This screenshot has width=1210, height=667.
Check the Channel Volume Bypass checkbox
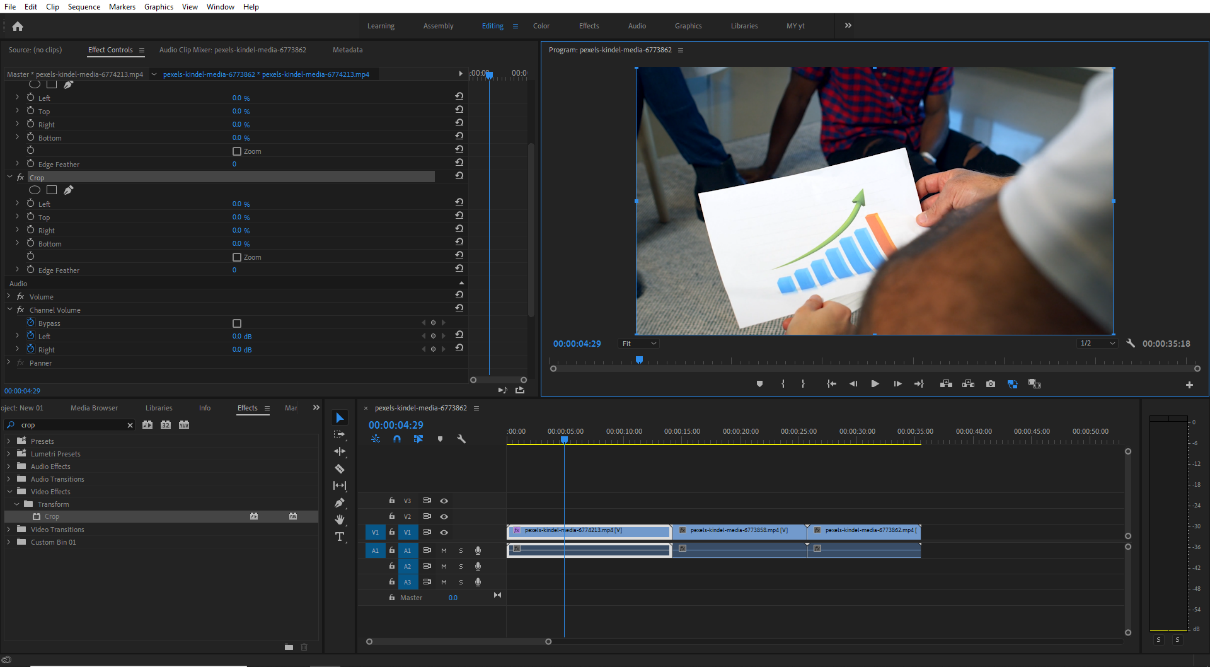click(x=237, y=324)
